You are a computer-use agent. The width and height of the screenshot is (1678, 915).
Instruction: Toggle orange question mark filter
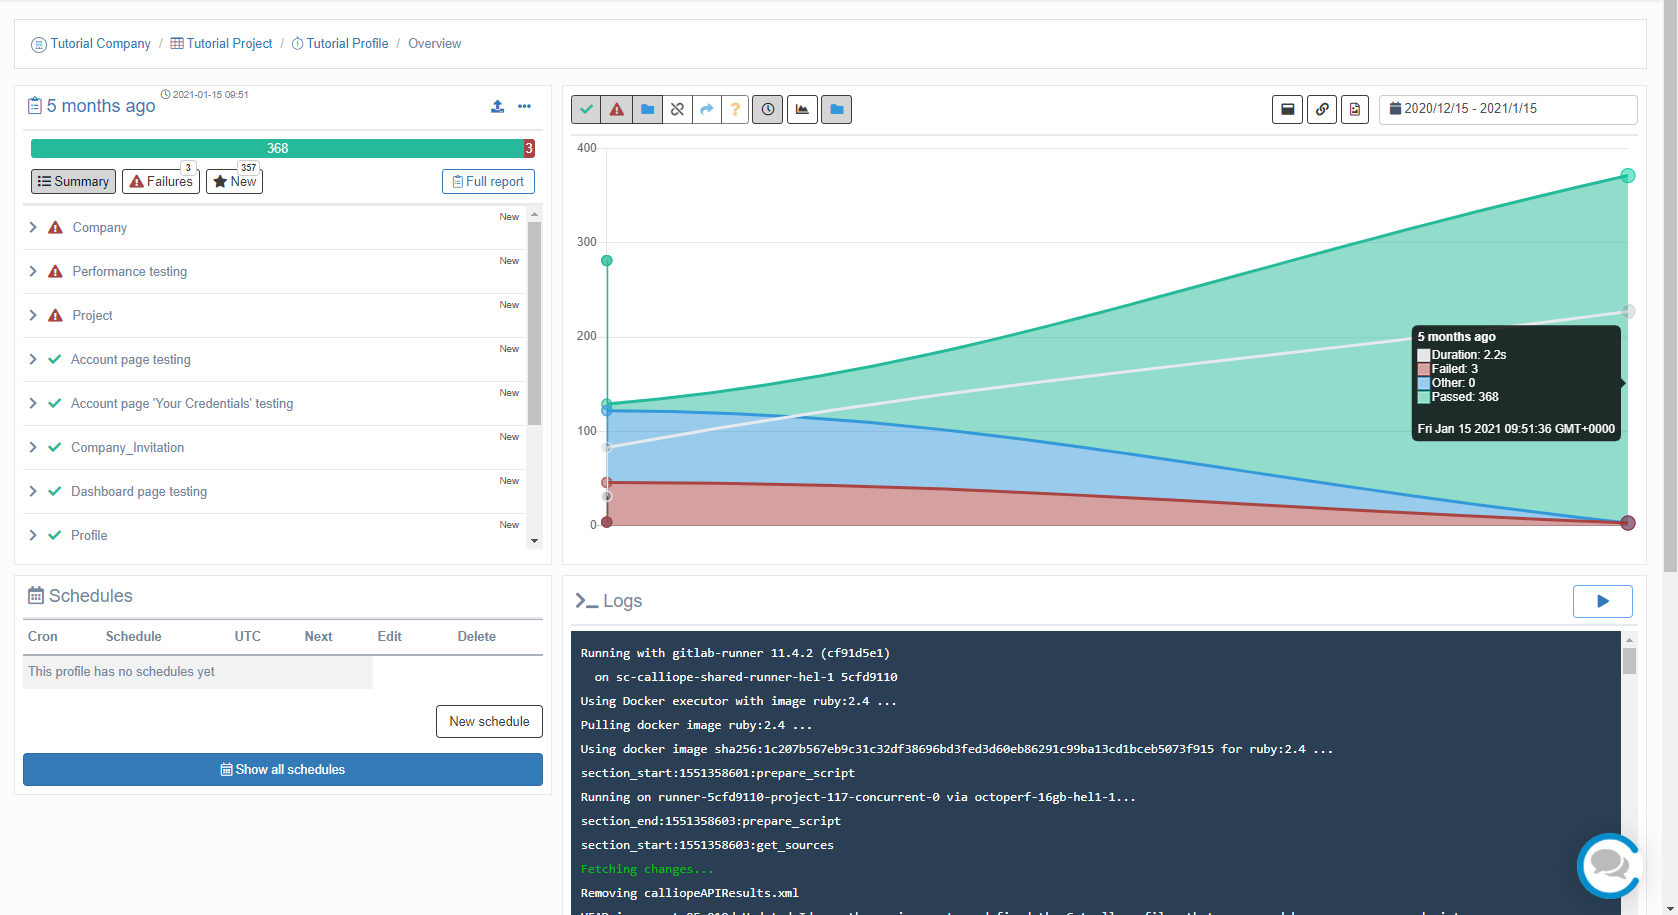(735, 109)
